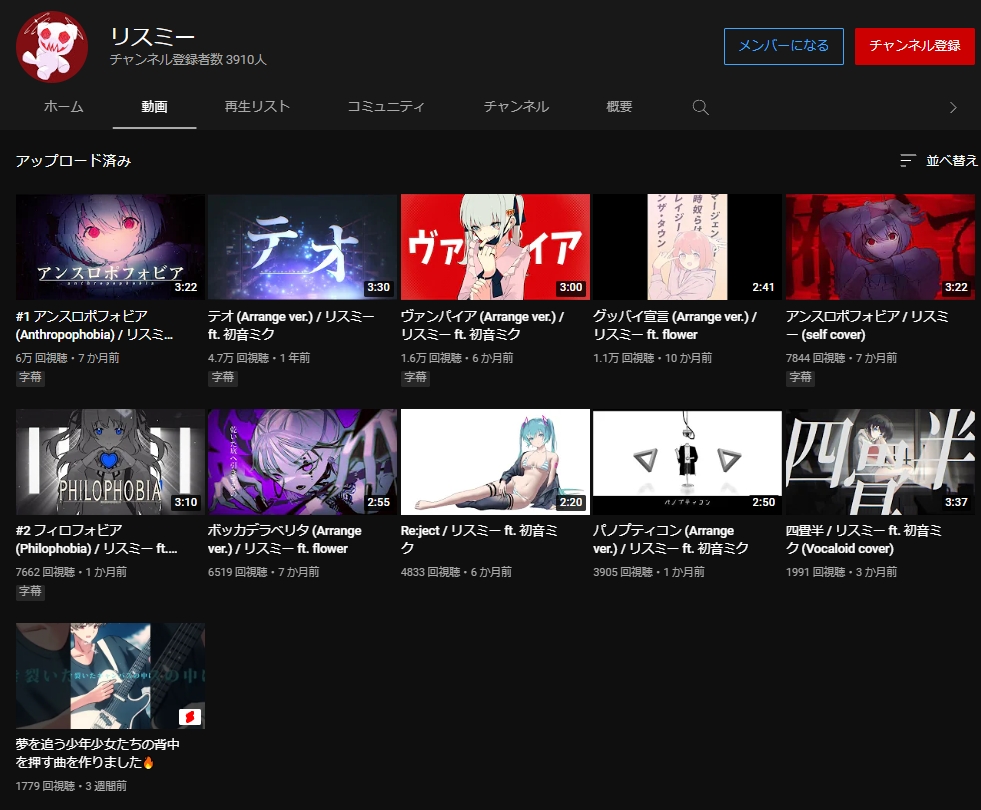Screen dimensions: 981x810
Task: Click subscriber count チャンネル登録者数 3910人
Action: tap(188, 59)
